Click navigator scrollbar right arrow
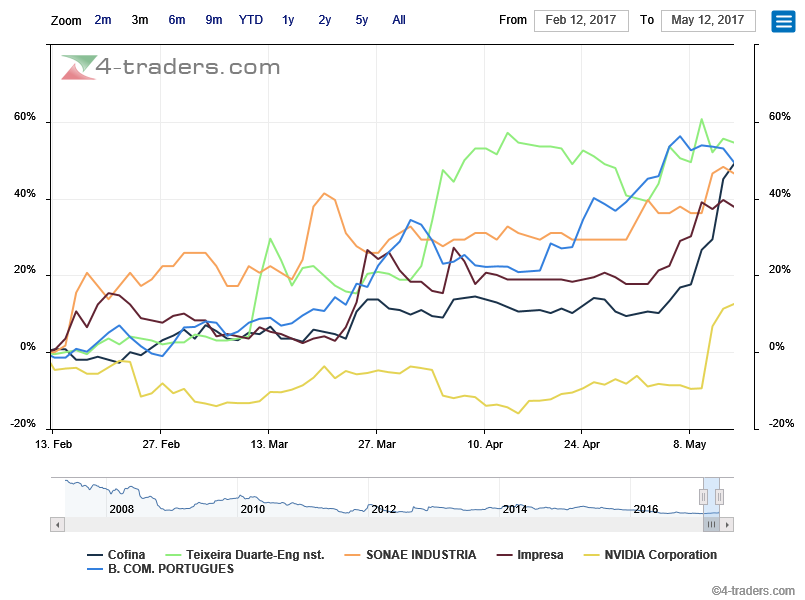This screenshot has width=805, height=600. [x=726, y=525]
